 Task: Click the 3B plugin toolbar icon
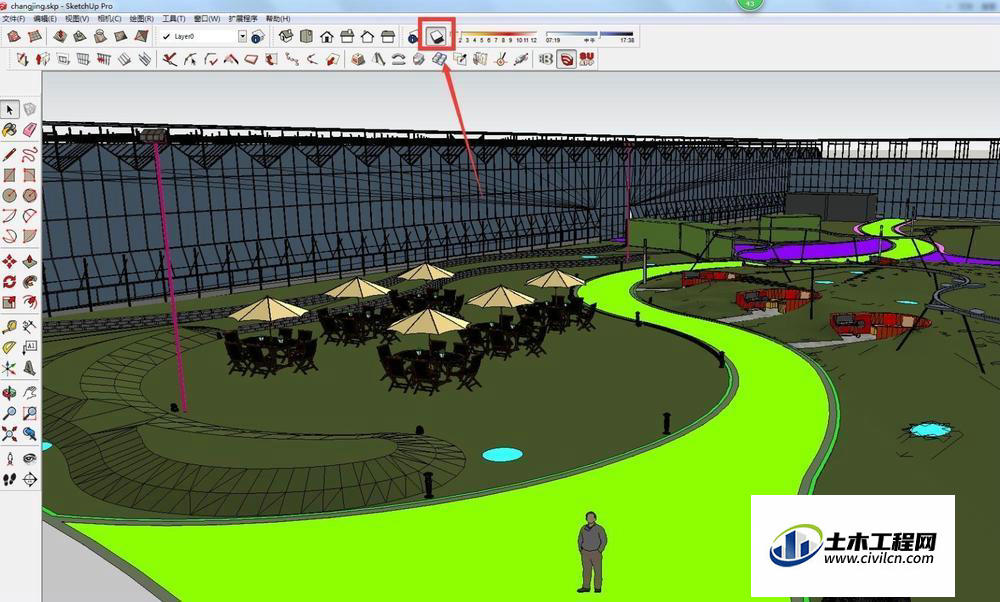click(545, 59)
